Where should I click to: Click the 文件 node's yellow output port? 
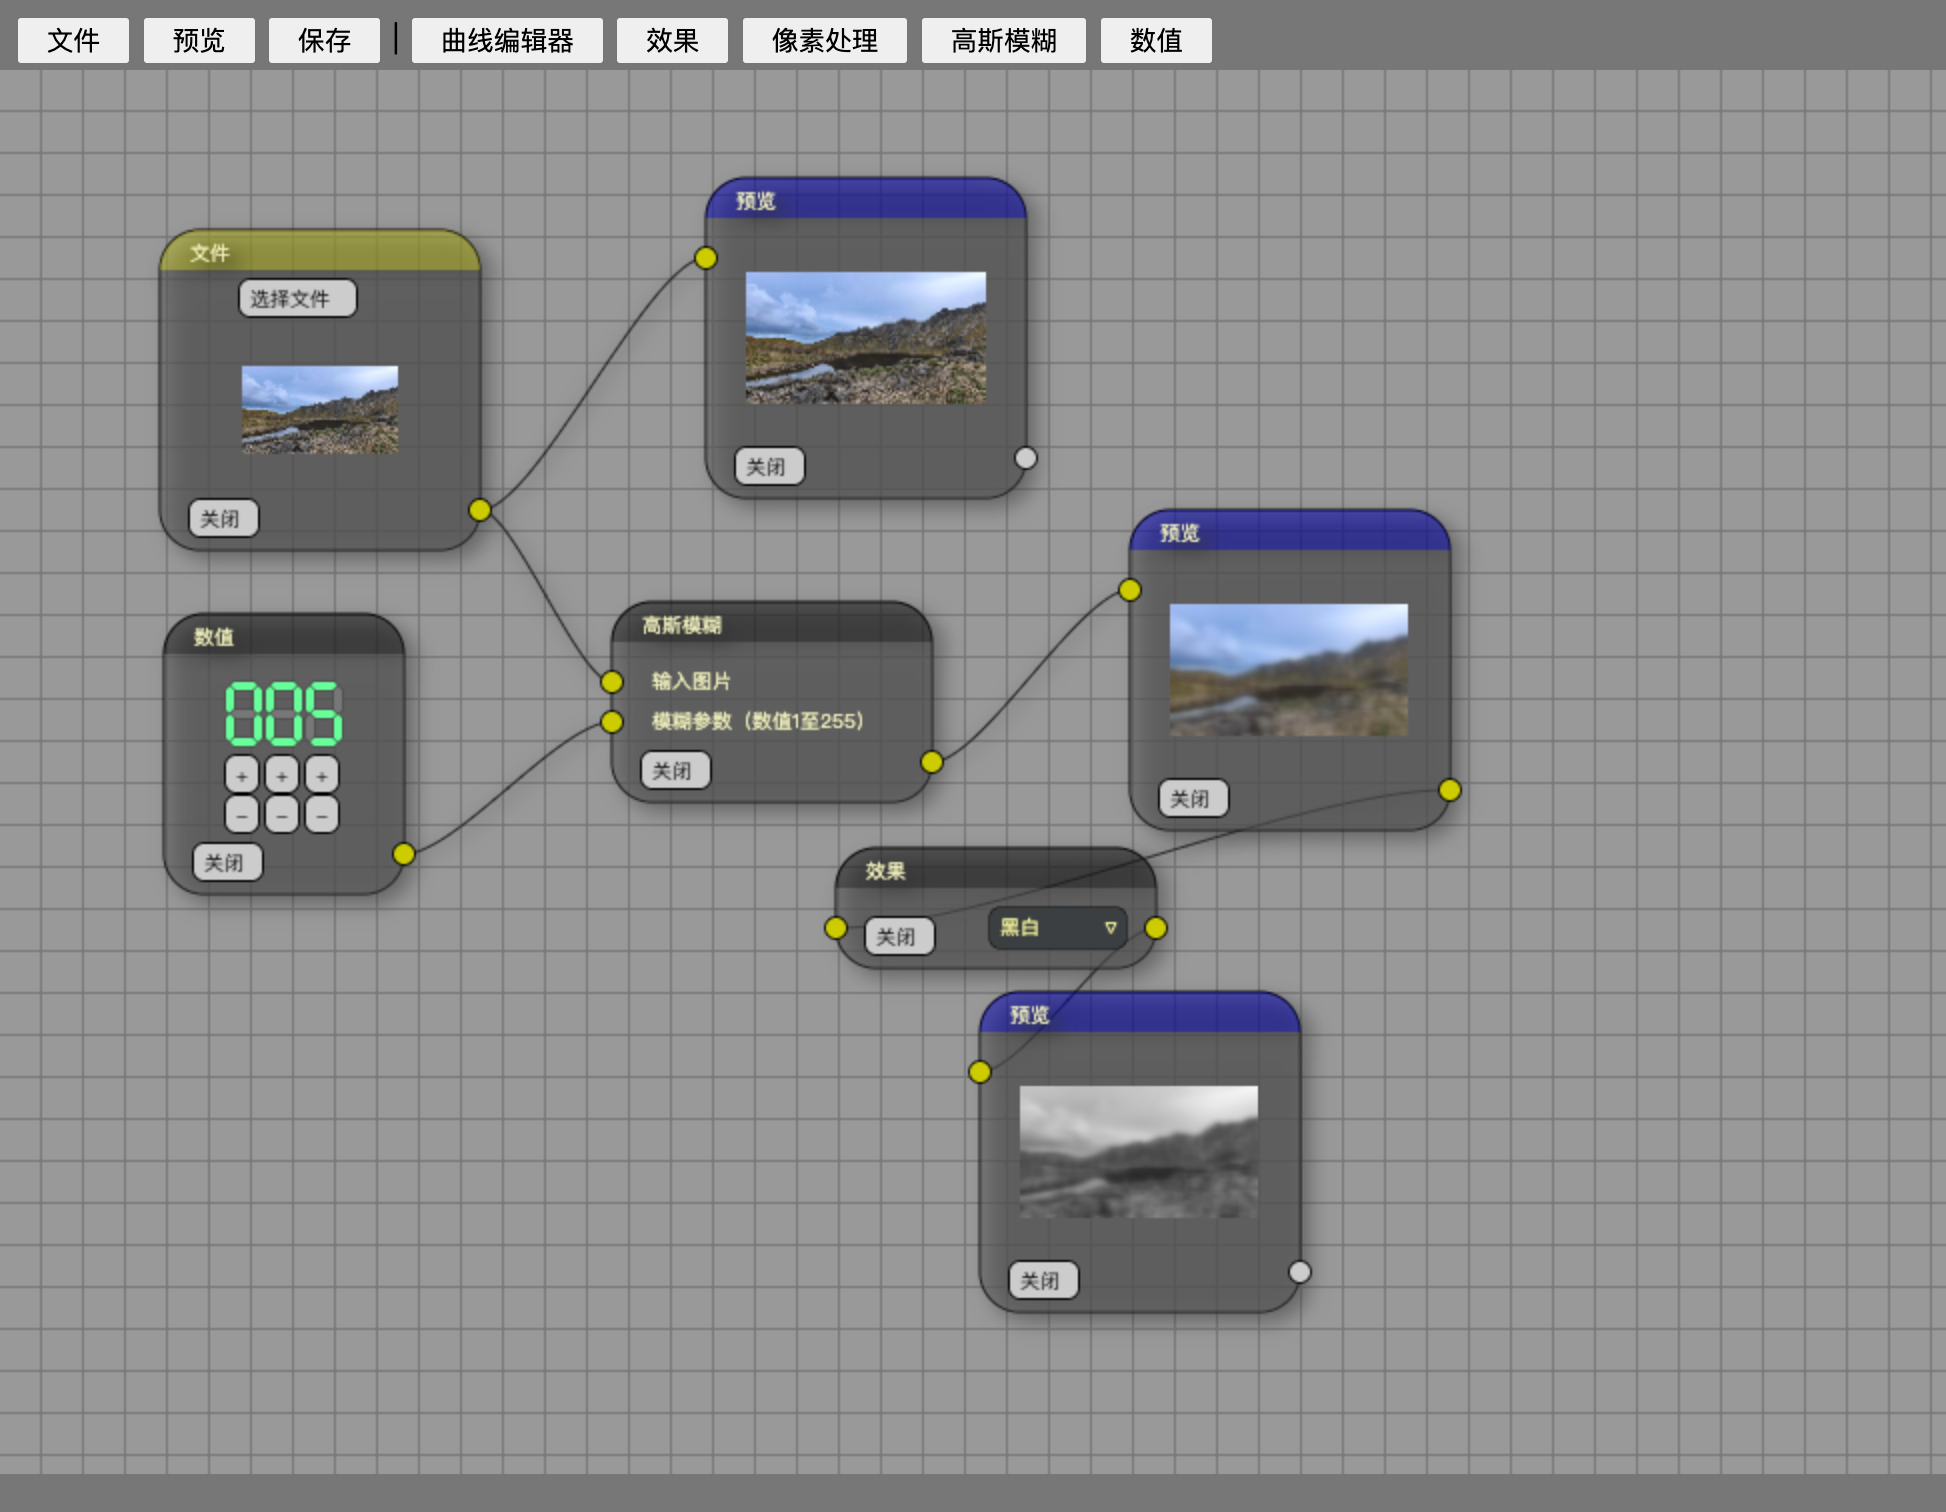[x=480, y=510]
